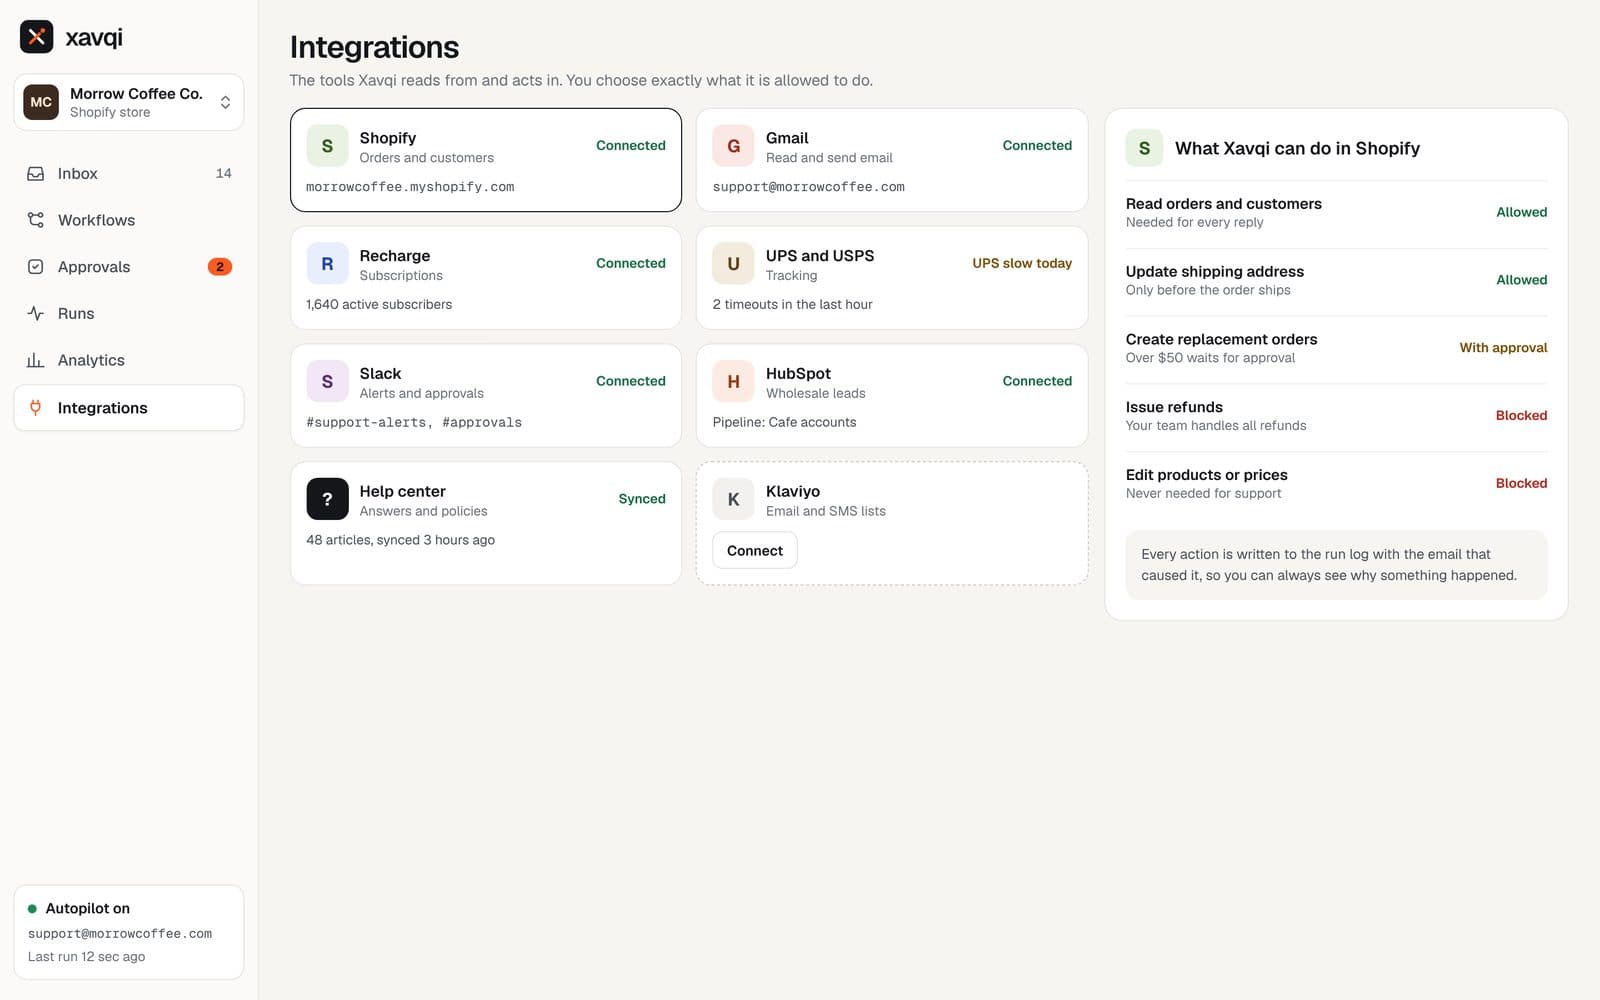This screenshot has width=1600, height=1000.
Task: Navigate to Analytics page
Action: pos(129,360)
